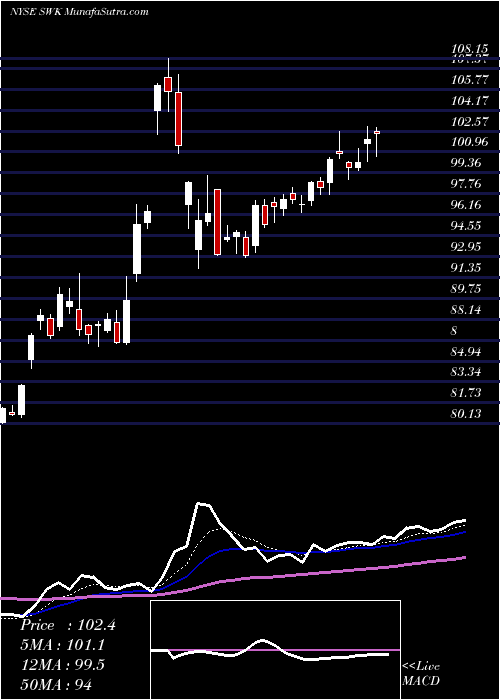Viewport: 500px width, 700px height.
Task: Select the 97.76 price level label
Action: 467,184
